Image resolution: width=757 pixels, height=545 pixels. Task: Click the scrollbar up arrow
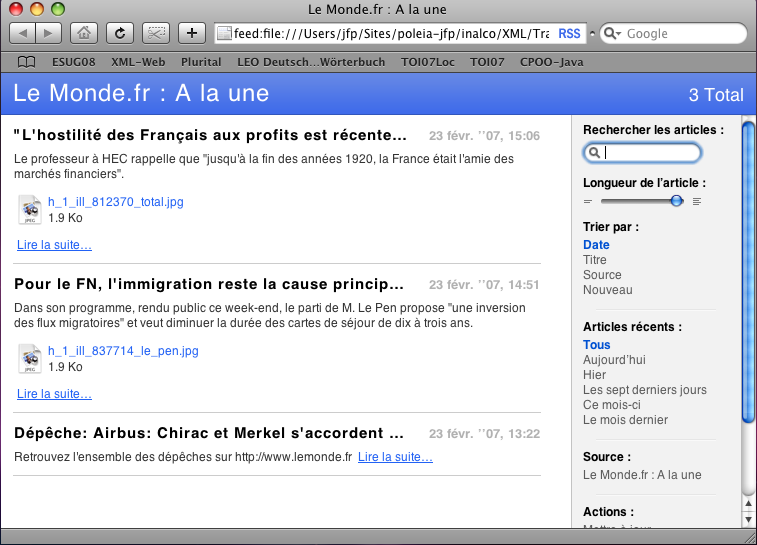pyautogui.click(x=748, y=504)
